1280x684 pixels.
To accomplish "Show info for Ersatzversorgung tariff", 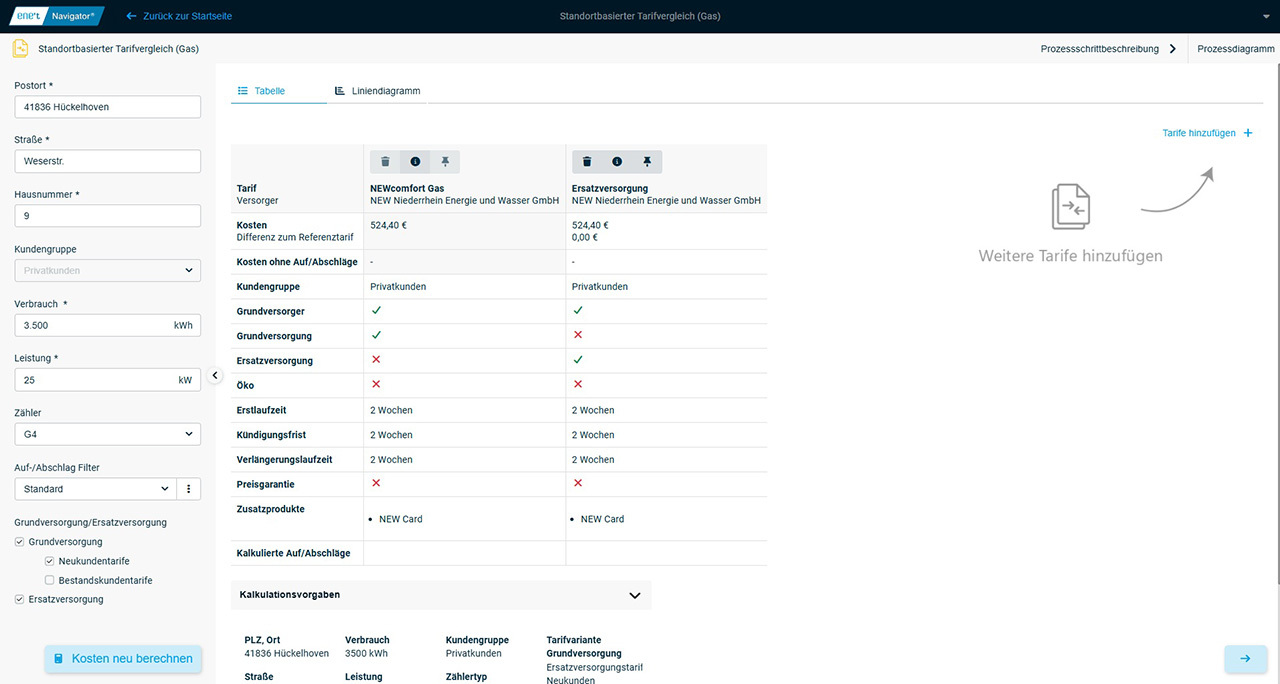I will click(617, 162).
